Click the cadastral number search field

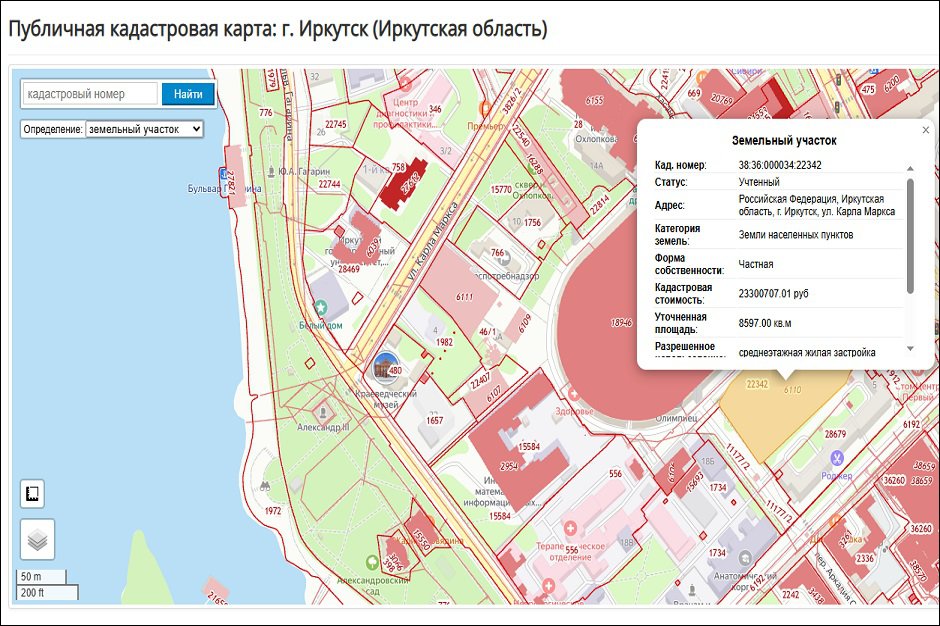click(90, 94)
